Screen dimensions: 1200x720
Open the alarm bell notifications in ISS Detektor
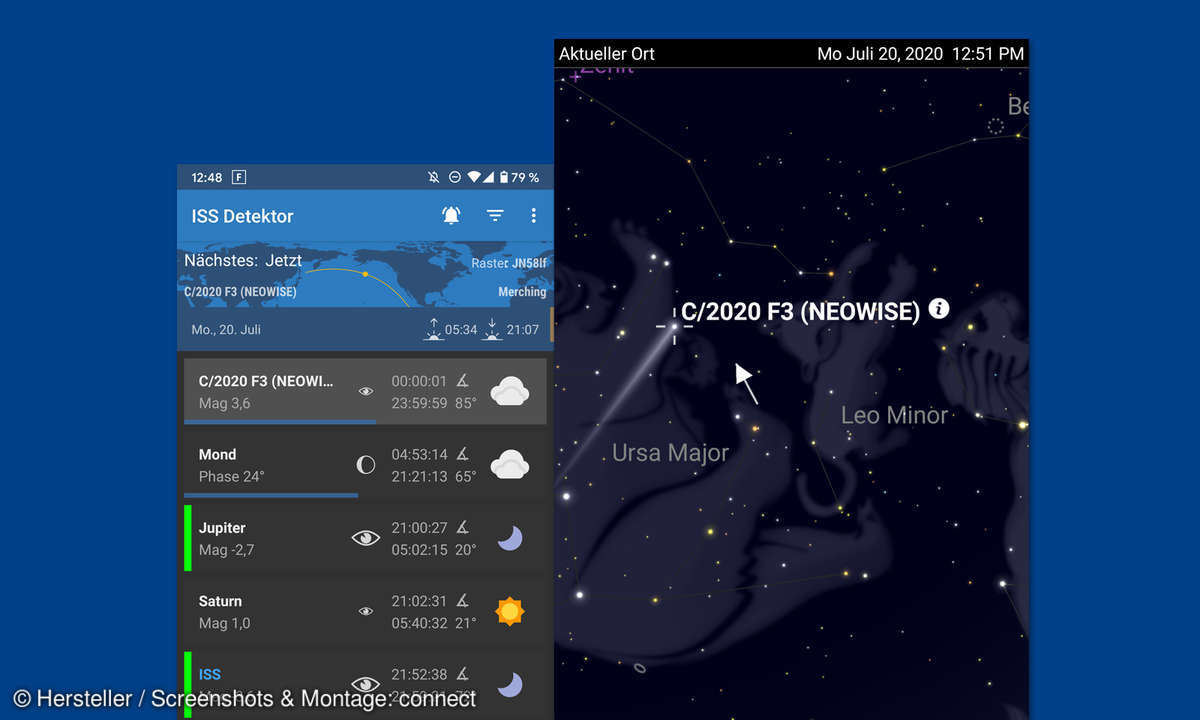point(451,215)
